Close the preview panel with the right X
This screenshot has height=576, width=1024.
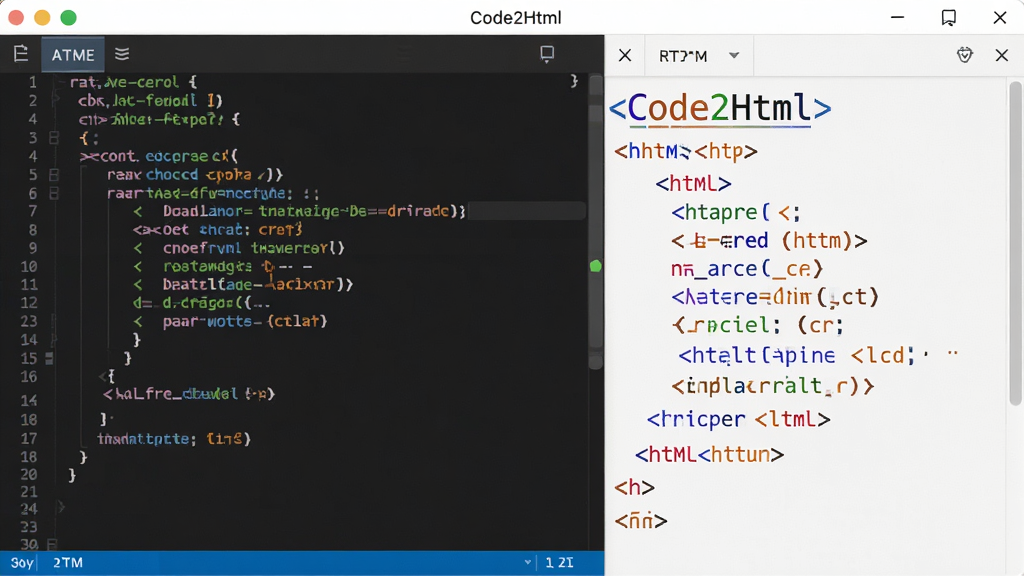pyautogui.click(x=1002, y=55)
